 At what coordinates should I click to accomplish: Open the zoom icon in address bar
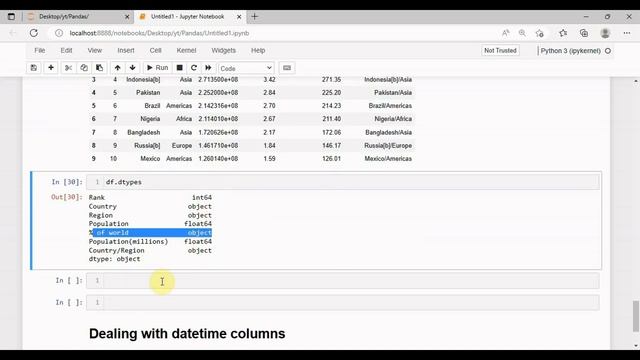[522, 33]
